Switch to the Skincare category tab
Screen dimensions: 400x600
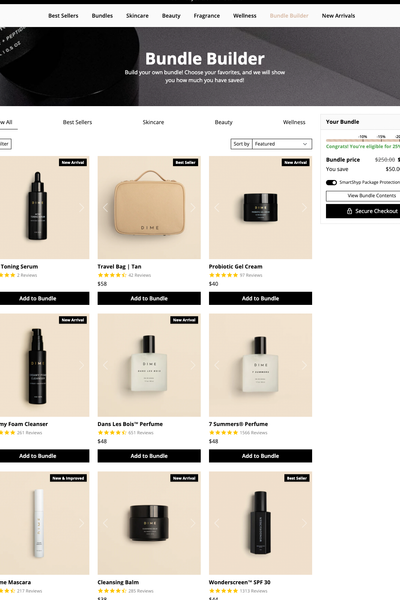click(x=153, y=122)
